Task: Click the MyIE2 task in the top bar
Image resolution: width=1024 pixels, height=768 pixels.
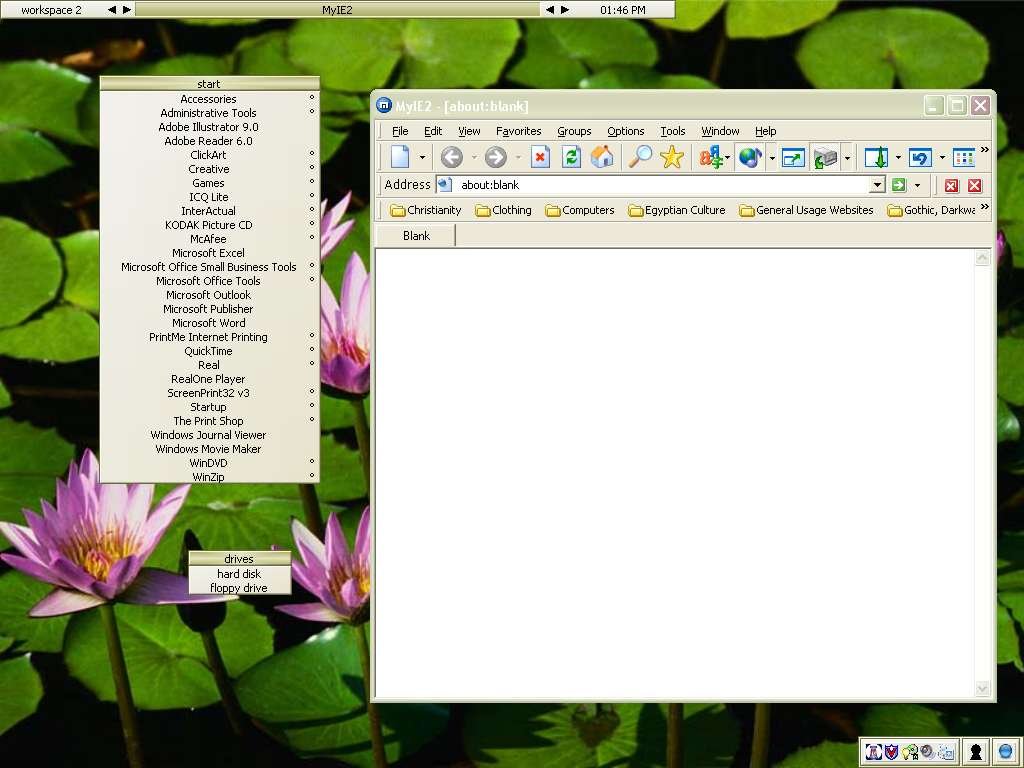Action: [337, 10]
